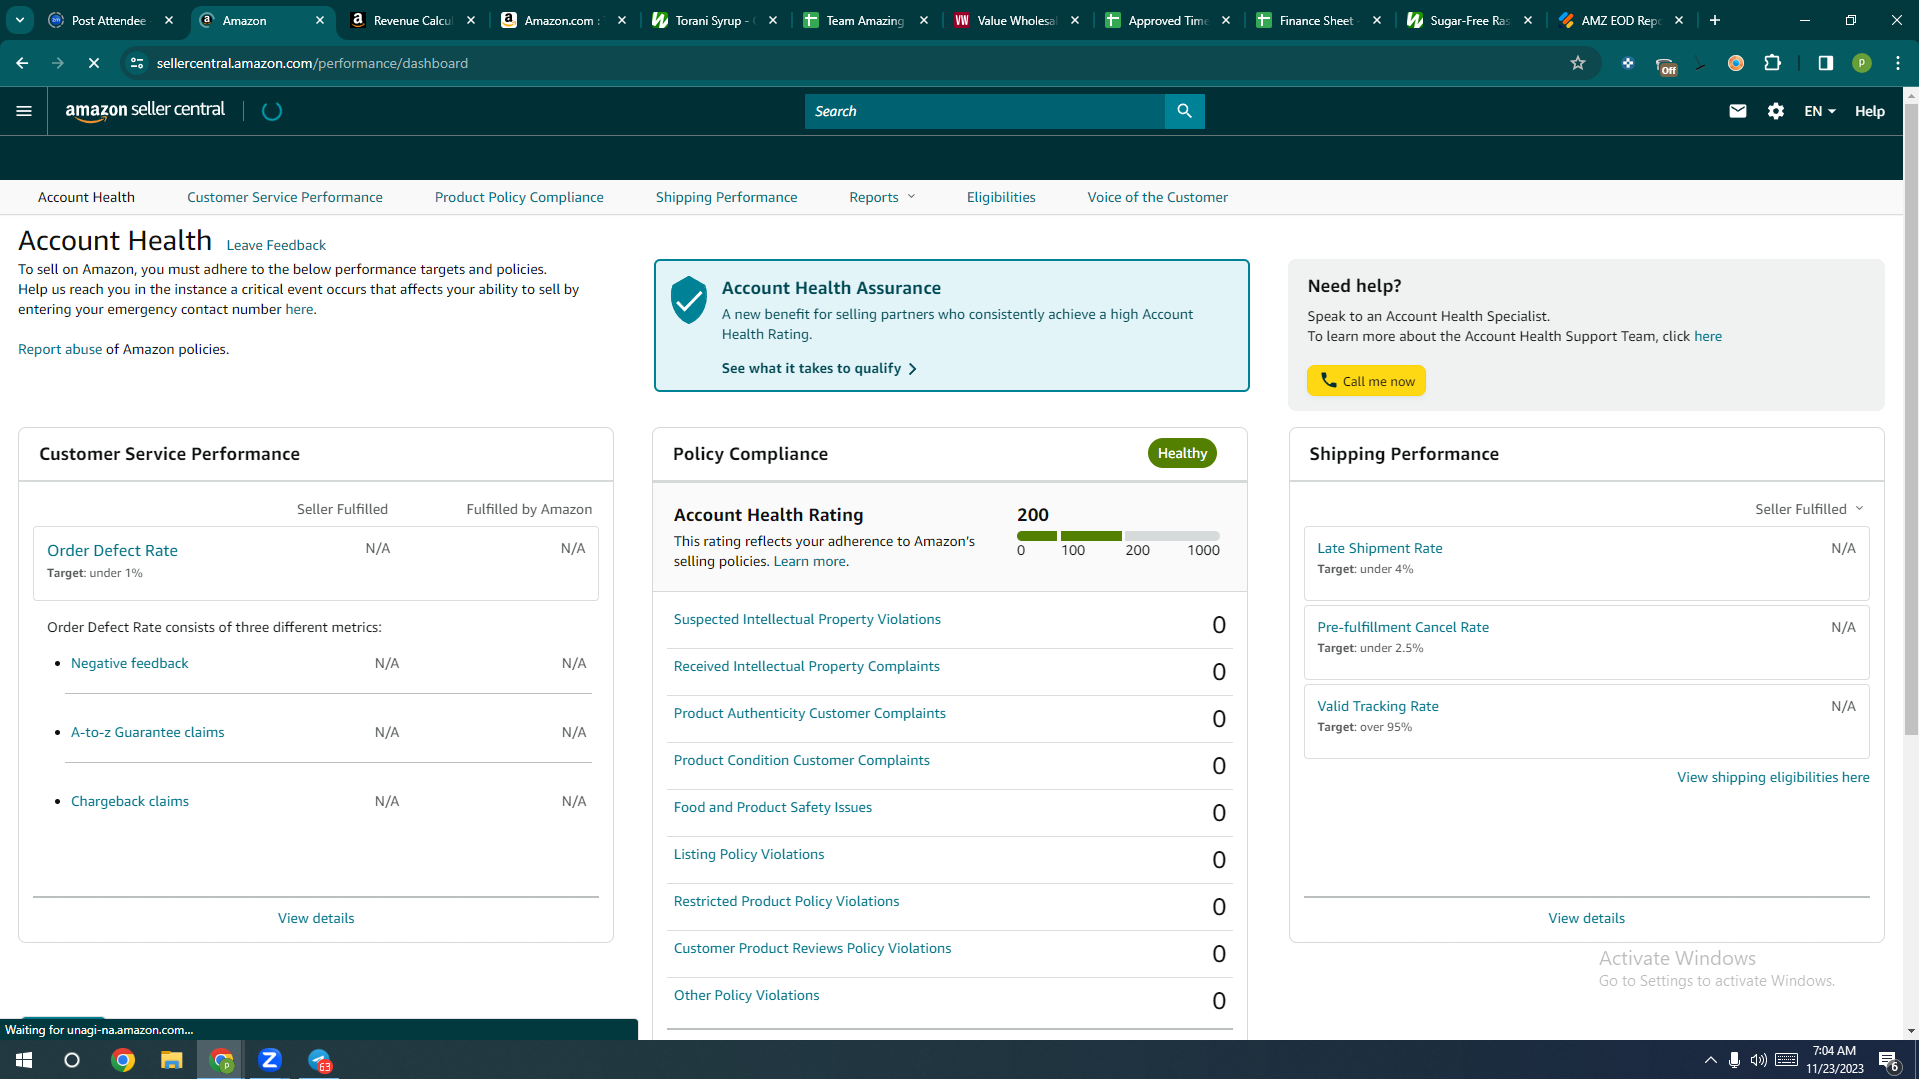Viewport: 1919px width, 1079px height.
Task: Open a new browser tab
Action: coord(1715,20)
